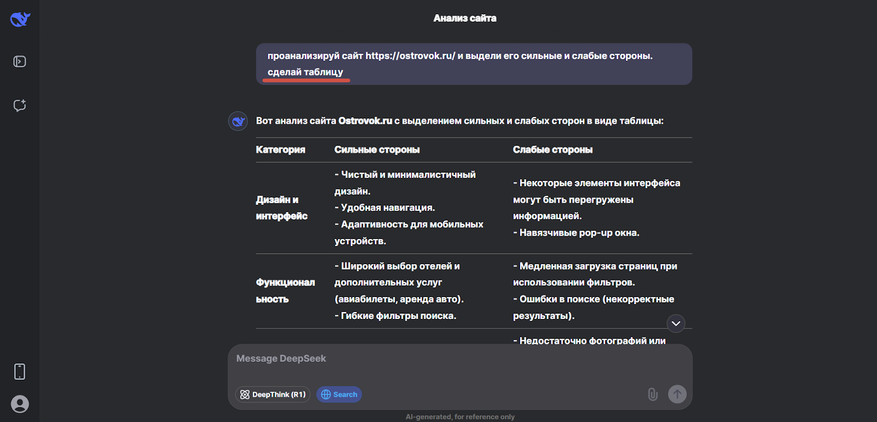Click the chat title "Анализ сайта"
Viewport: 877px width, 422px height.
pos(465,18)
